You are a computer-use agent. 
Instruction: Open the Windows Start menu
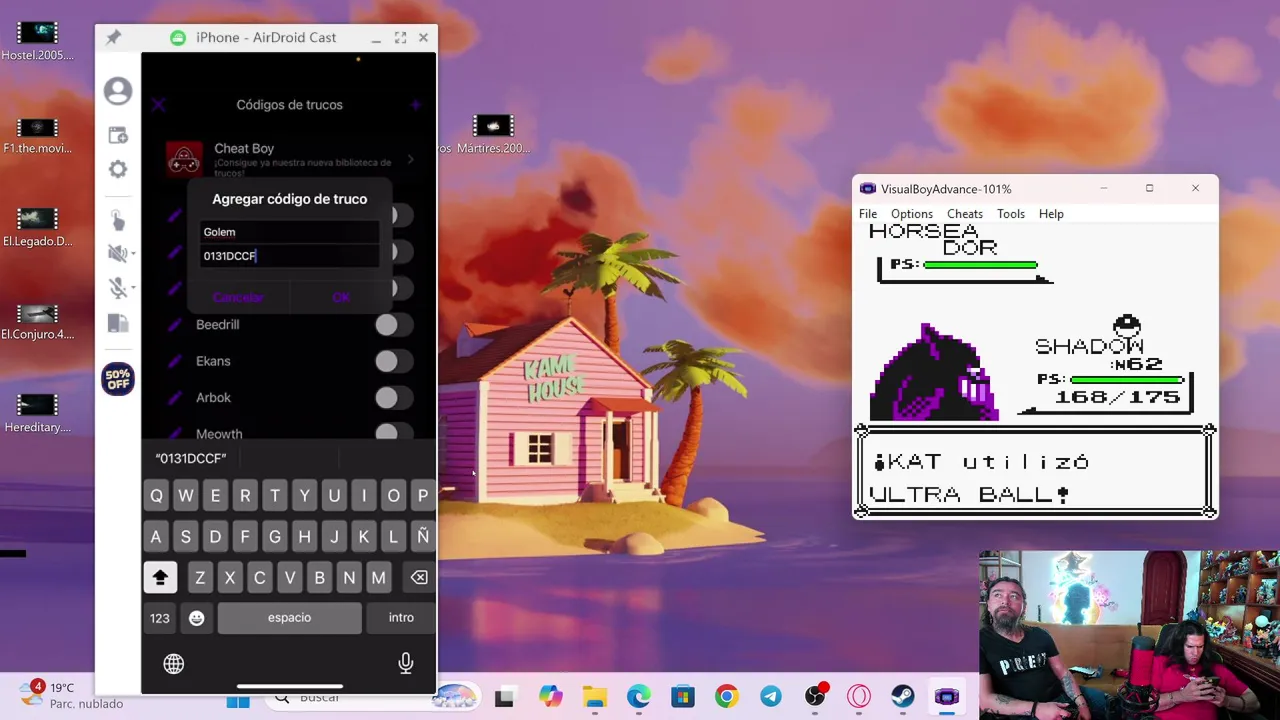coord(238,697)
